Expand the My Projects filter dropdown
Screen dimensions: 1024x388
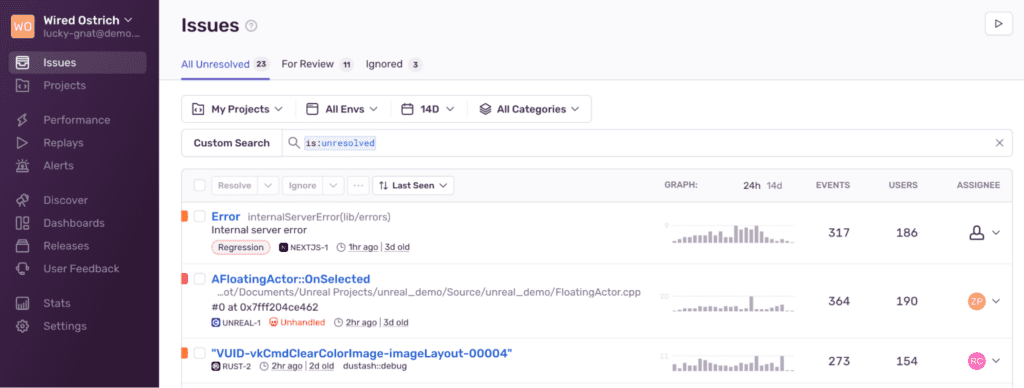238,109
